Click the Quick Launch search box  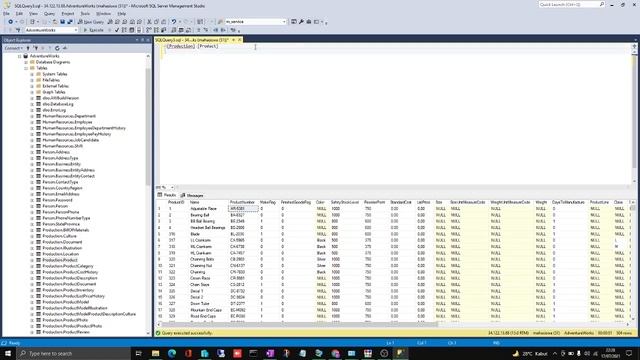(x=571, y=4)
